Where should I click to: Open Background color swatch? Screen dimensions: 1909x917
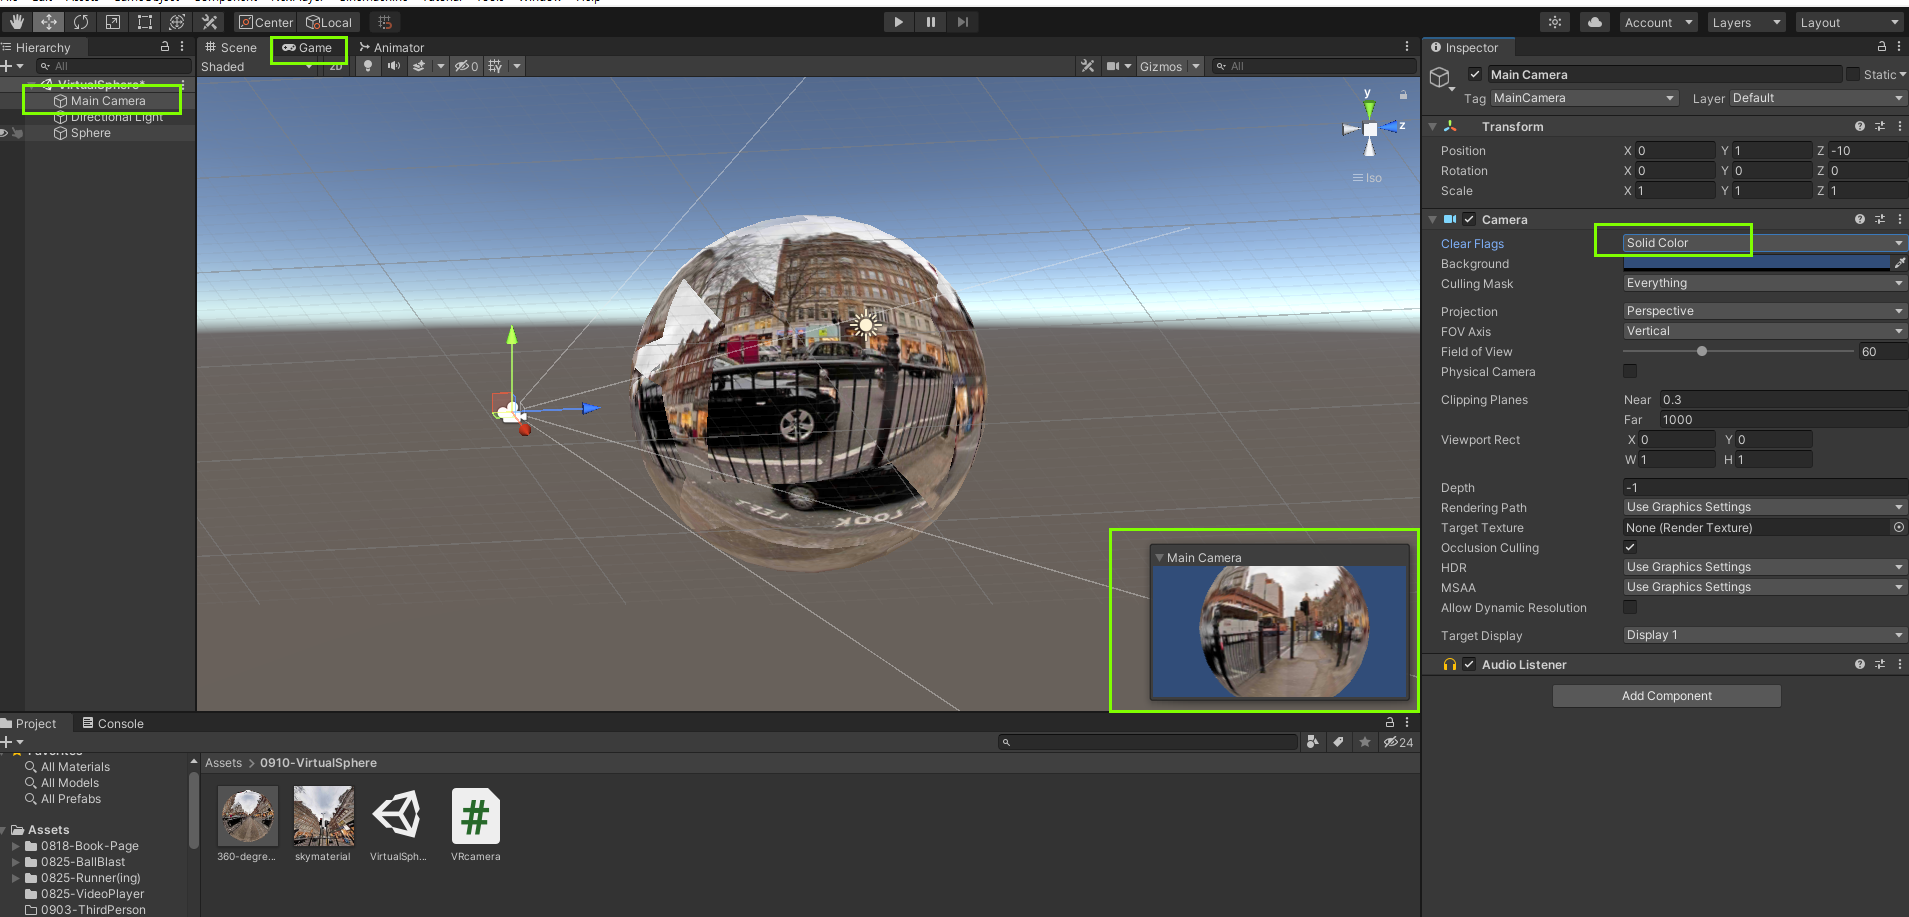coord(1756,264)
